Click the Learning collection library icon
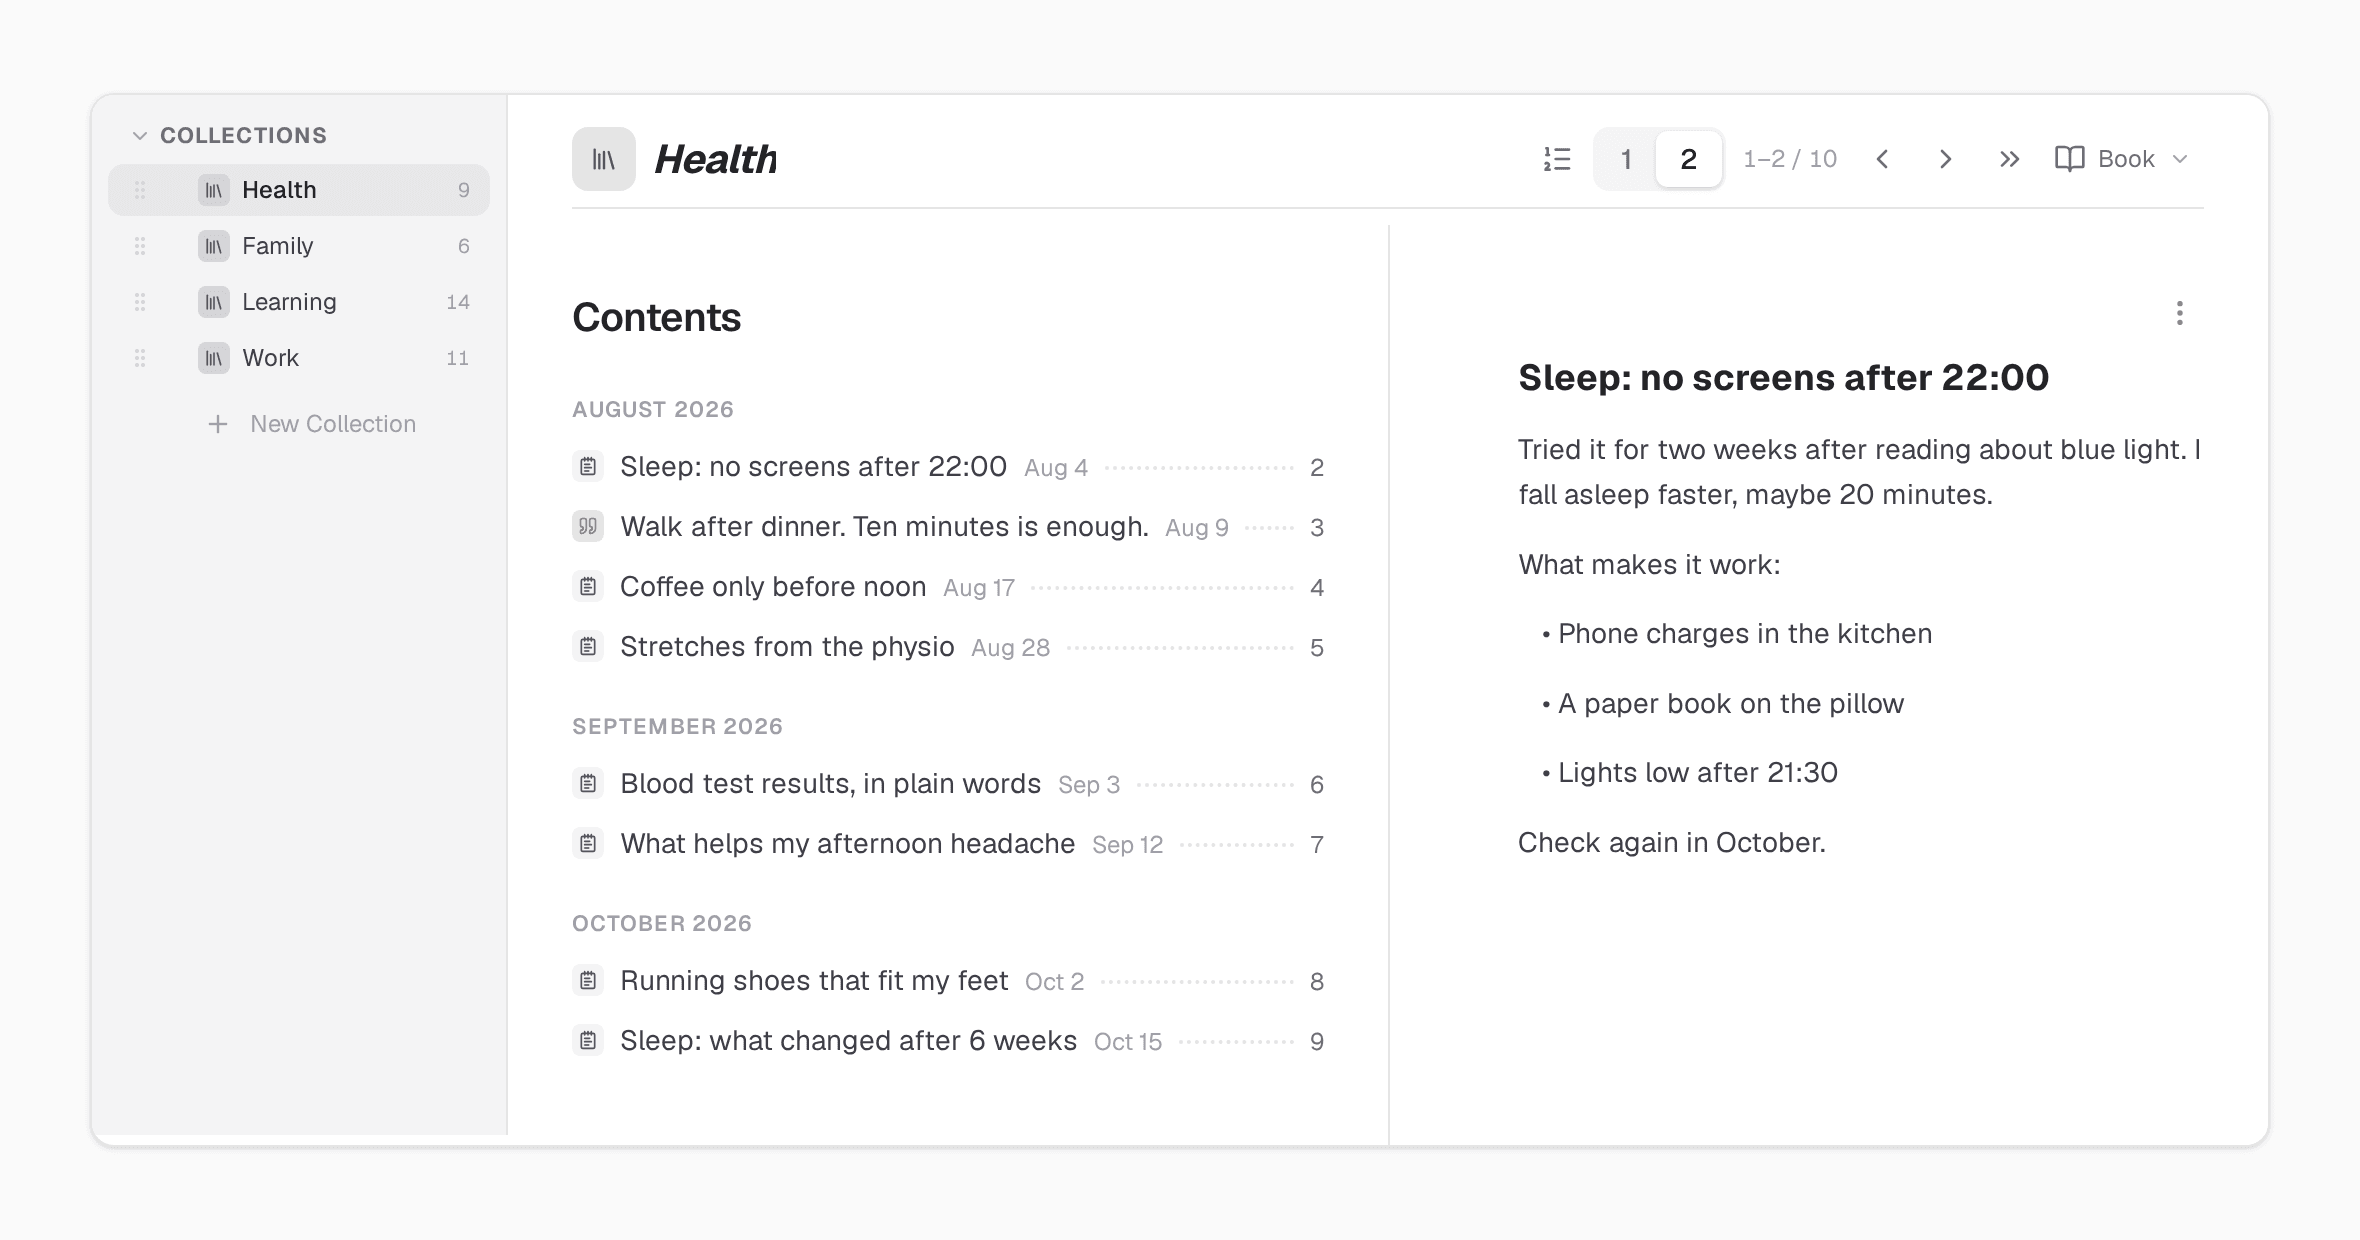This screenshot has width=2360, height=1240. [x=213, y=302]
